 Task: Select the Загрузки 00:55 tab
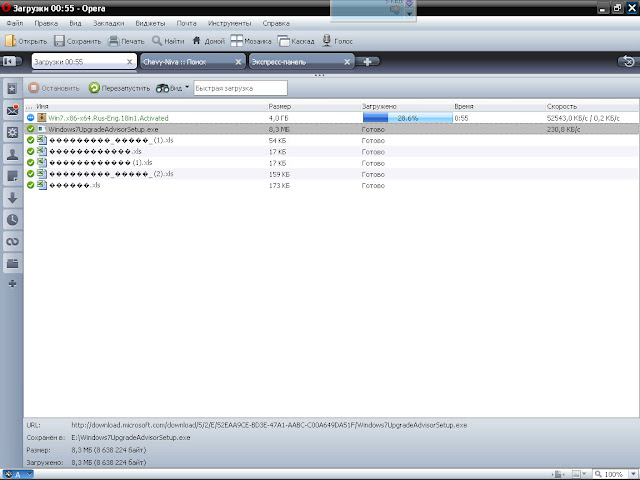[78, 62]
